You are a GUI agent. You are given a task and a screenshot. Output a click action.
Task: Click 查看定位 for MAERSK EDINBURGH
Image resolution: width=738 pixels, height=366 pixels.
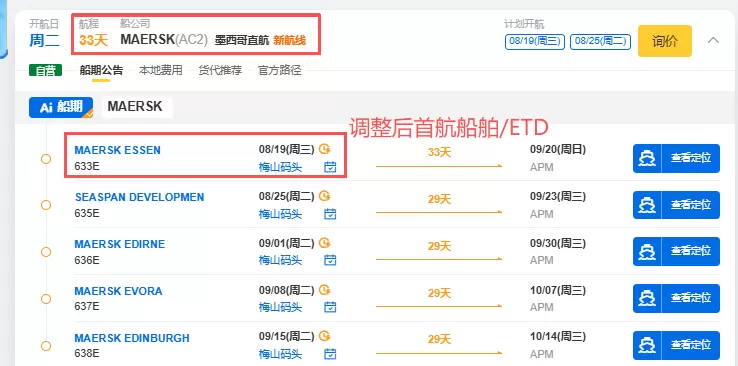(690, 345)
